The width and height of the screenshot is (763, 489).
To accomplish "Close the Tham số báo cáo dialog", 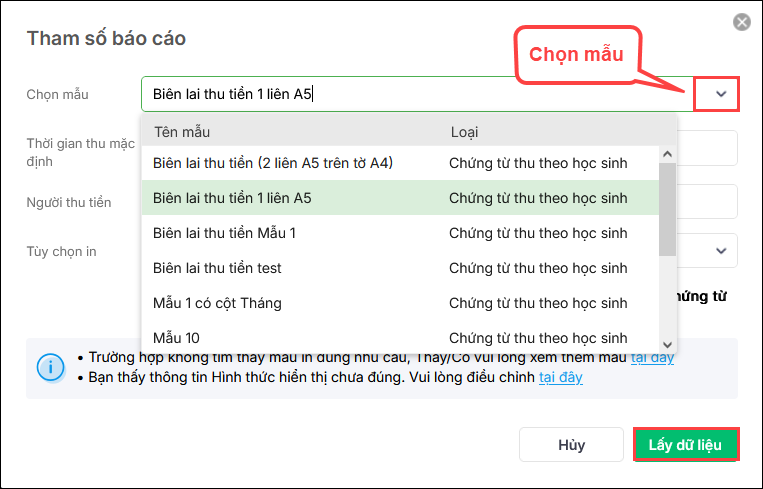I will tap(741, 22).
